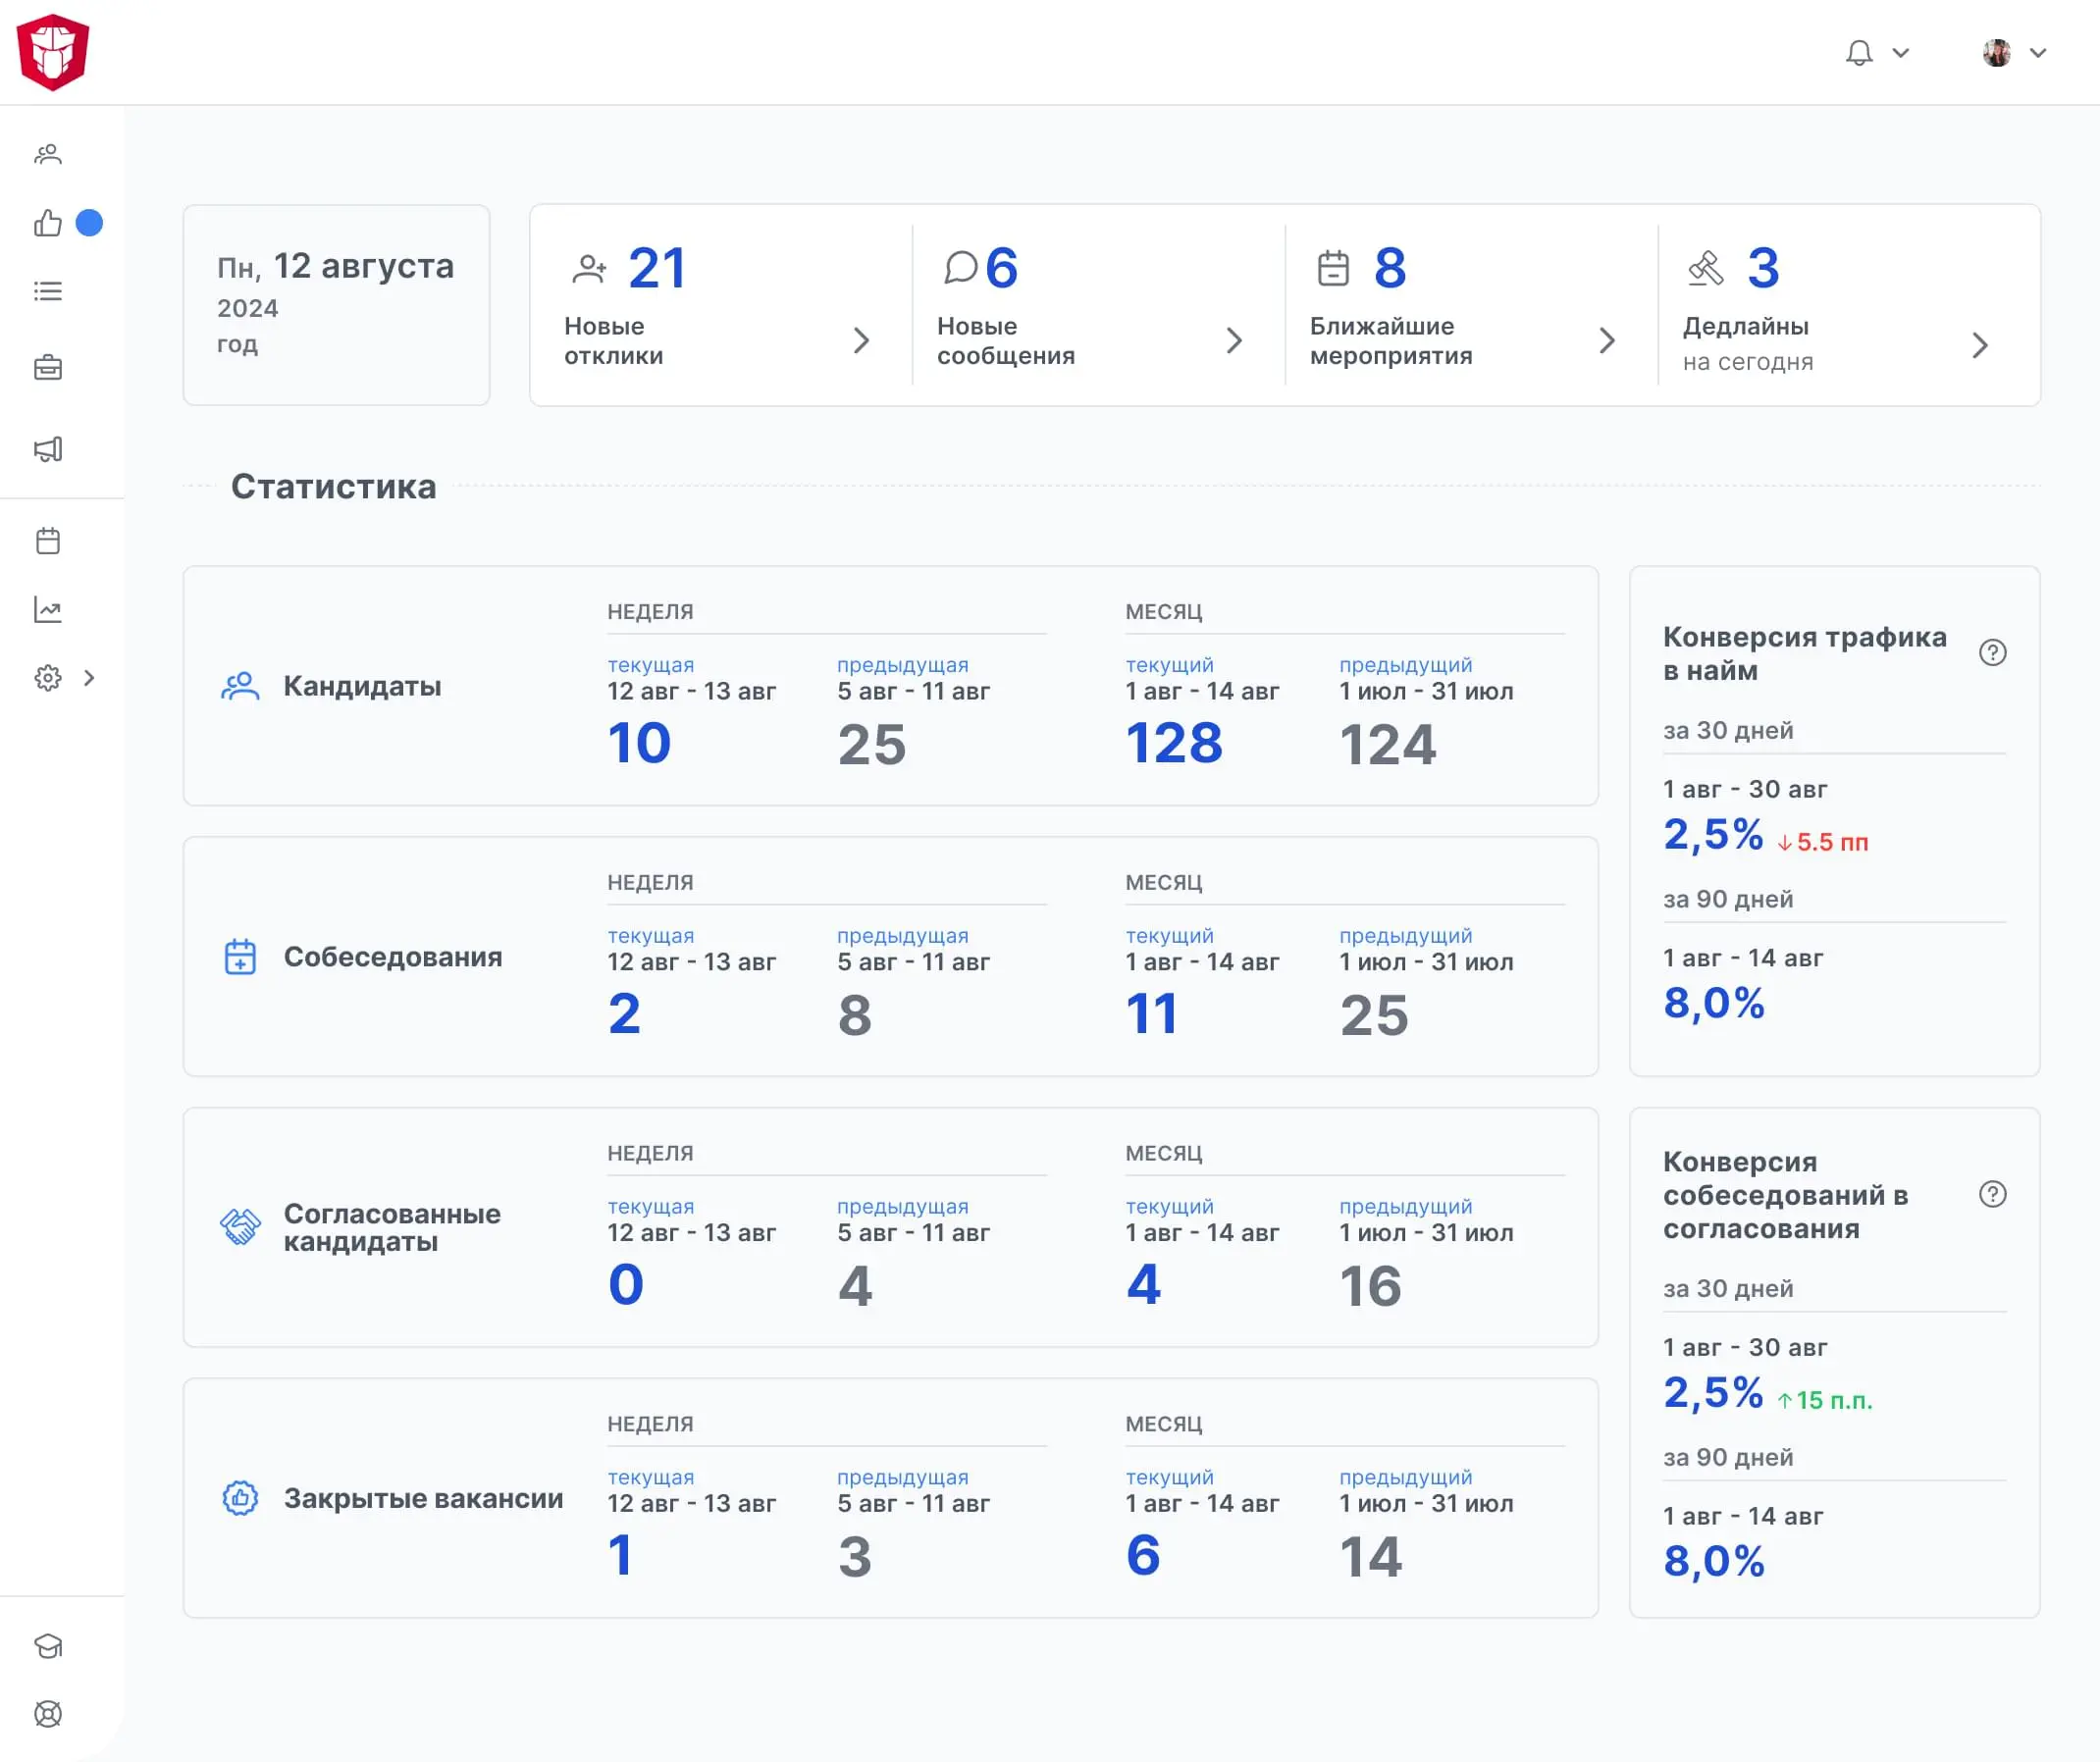Expand the settings gear submenu arrow
Image resolution: width=2100 pixels, height=1762 pixels.
[x=89, y=678]
